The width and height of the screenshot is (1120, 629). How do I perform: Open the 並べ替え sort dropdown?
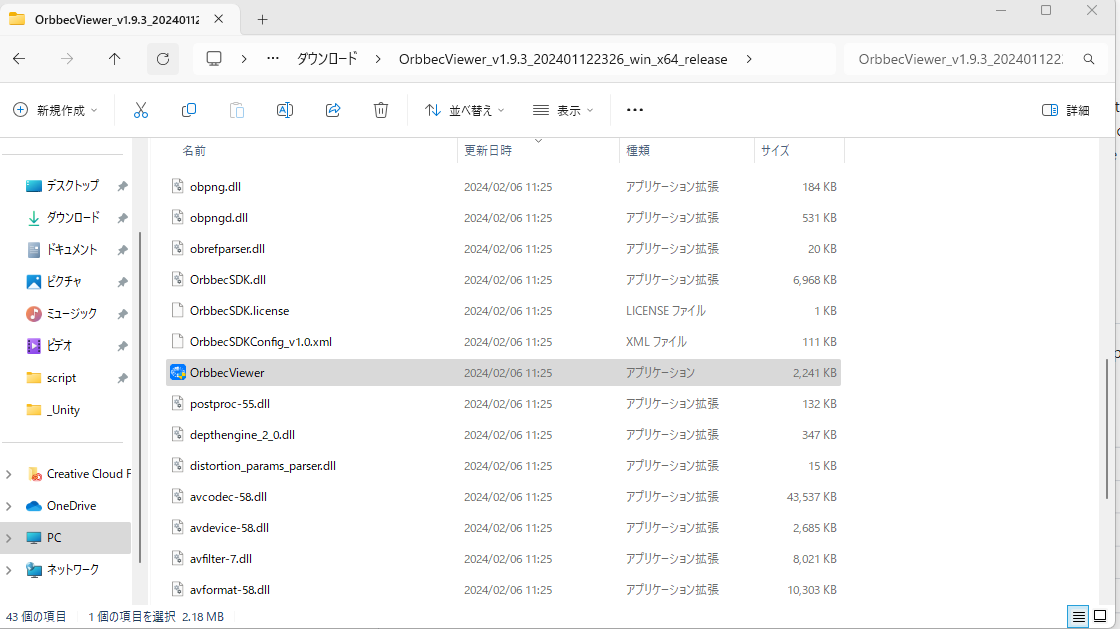(x=464, y=110)
